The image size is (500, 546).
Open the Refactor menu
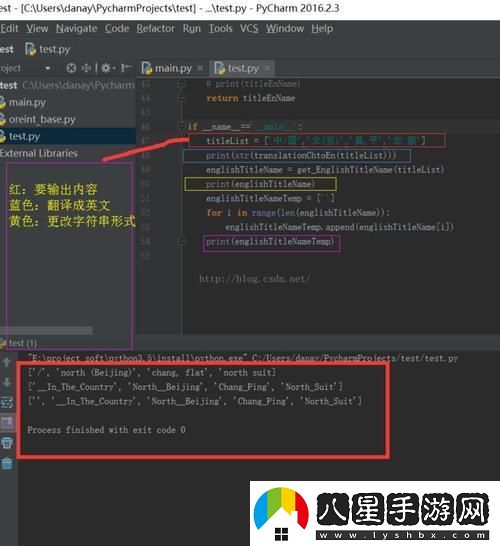tap(156, 28)
